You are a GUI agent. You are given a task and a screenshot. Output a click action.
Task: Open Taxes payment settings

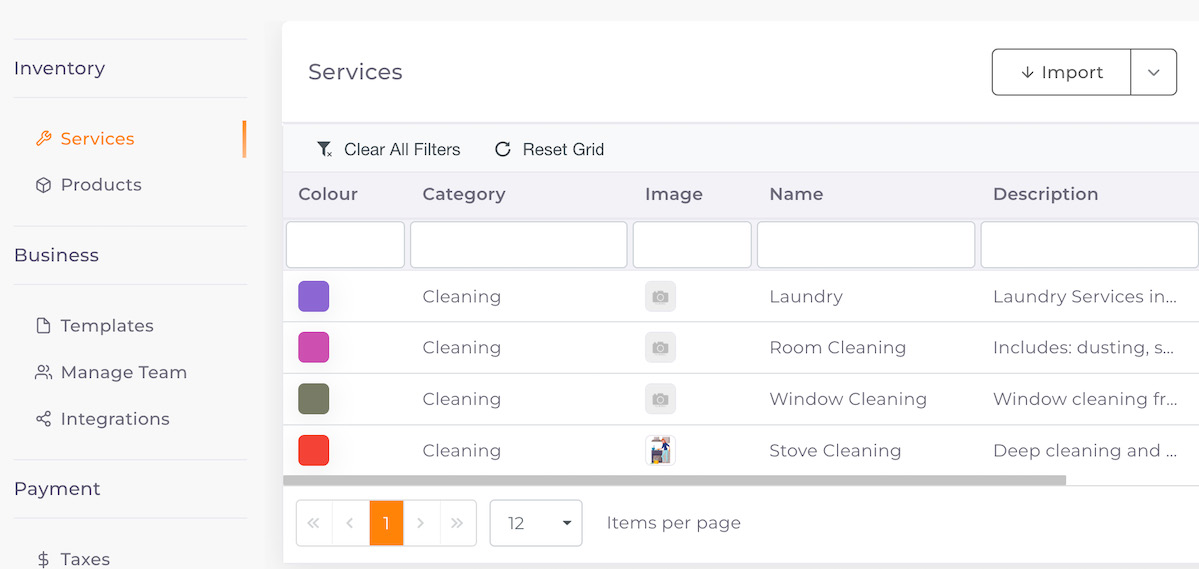pos(73,559)
